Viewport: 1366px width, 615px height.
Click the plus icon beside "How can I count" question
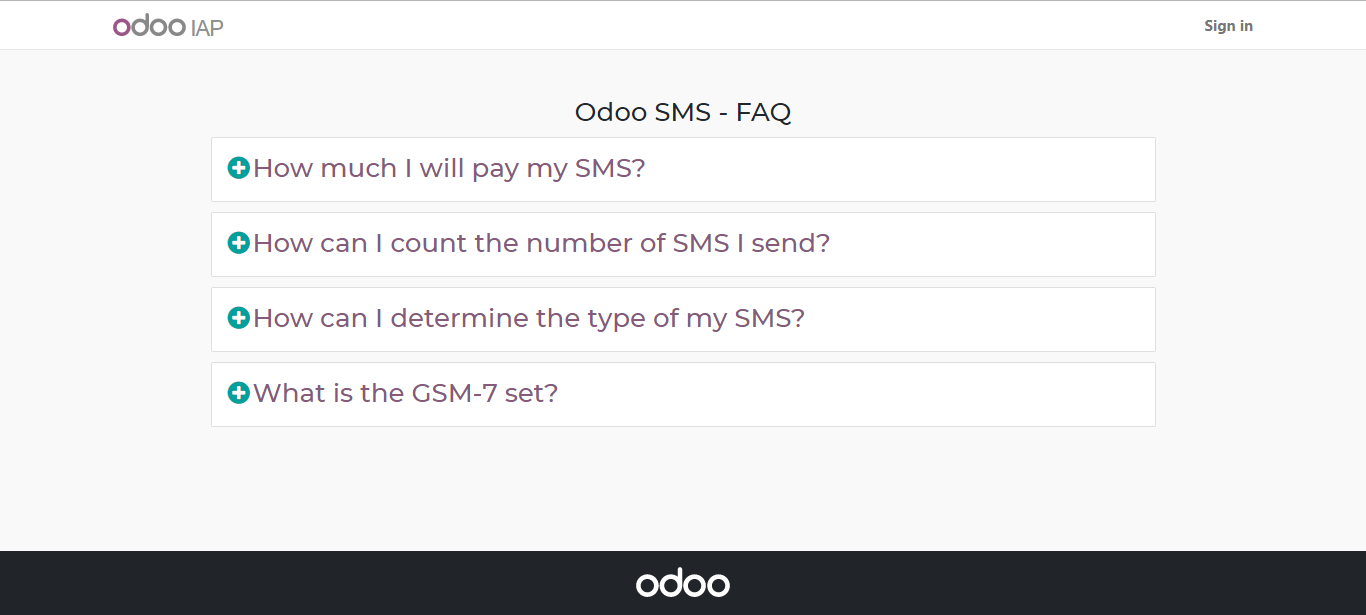click(x=238, y=243)
